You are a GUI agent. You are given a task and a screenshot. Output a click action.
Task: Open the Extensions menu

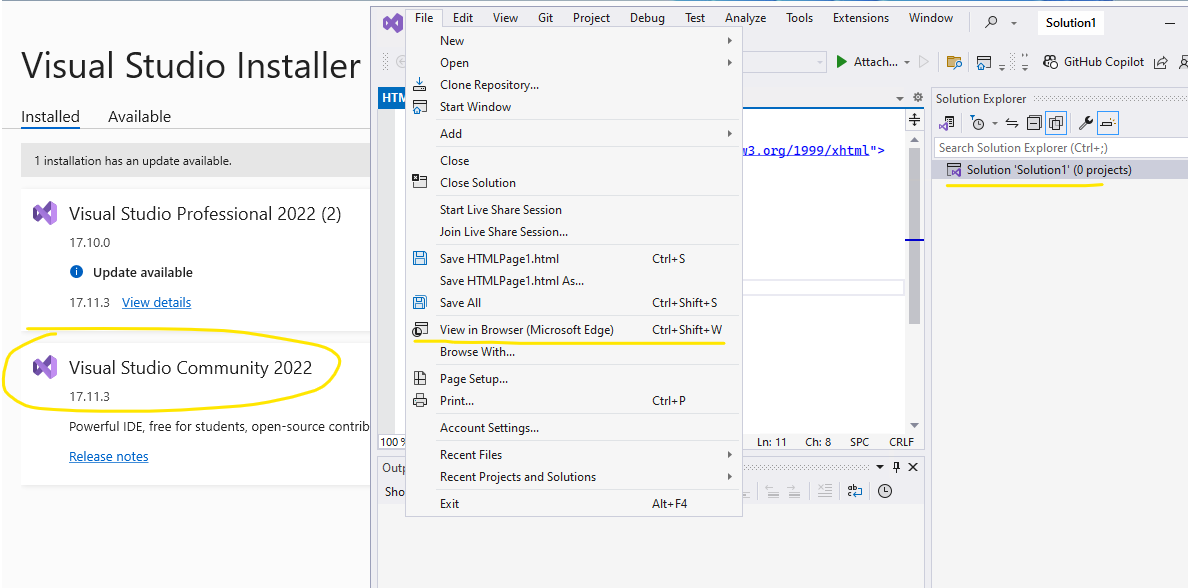(861, 17)
